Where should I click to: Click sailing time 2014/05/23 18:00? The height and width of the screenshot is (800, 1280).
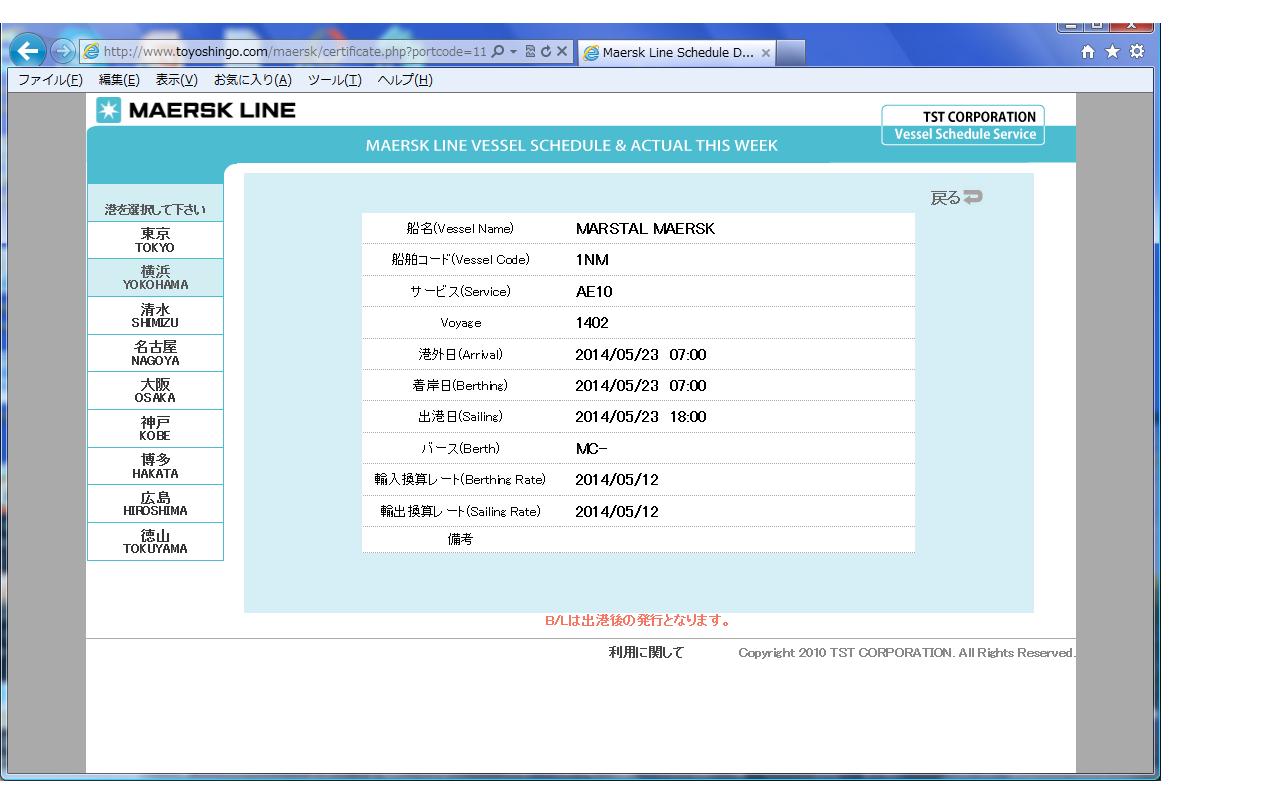point(640,417)
